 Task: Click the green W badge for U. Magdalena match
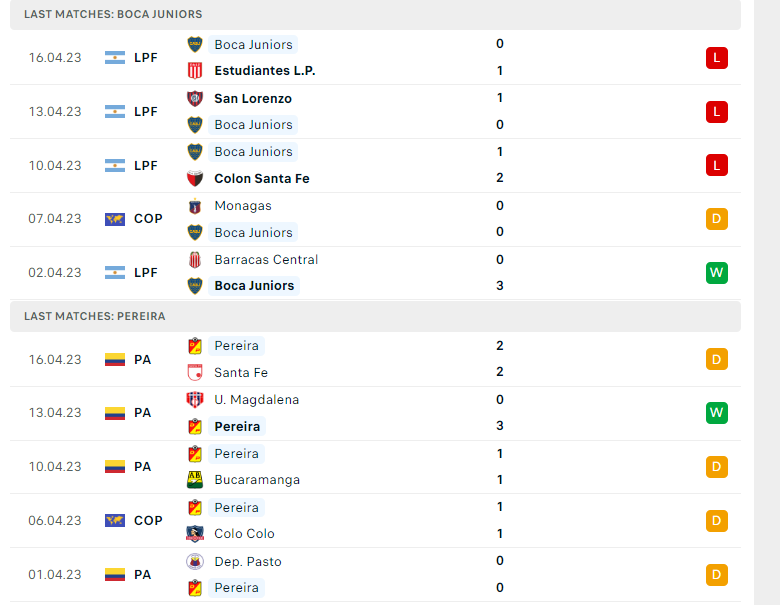click(x=716, y=413)
